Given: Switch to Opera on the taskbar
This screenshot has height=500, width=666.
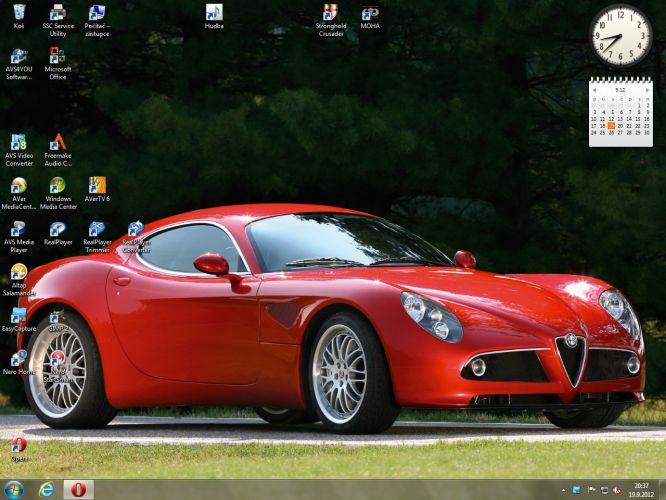Looking at the screenshot, I should (x=79, y=490).
